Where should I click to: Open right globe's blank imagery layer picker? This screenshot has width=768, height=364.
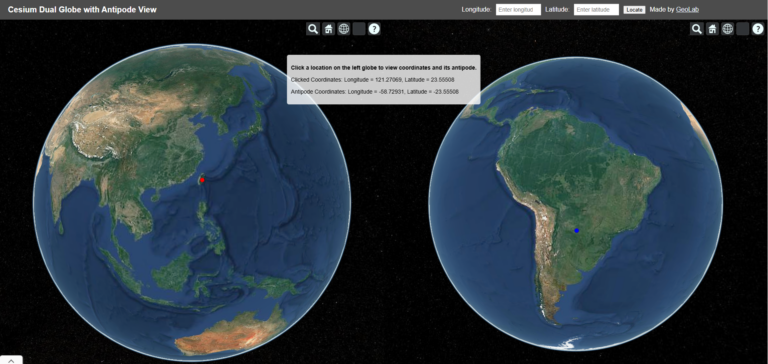[743, 29]
